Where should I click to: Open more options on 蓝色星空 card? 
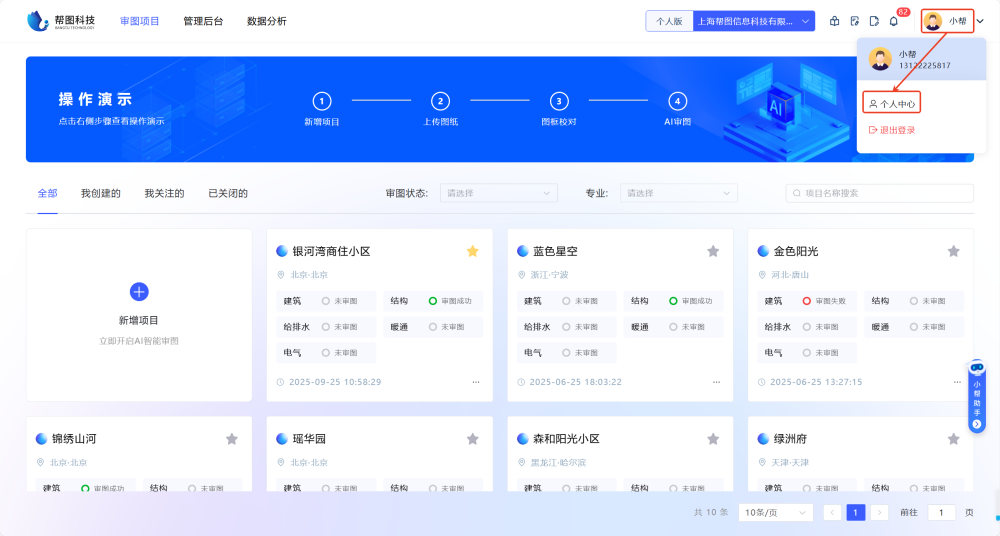point(716,382)
